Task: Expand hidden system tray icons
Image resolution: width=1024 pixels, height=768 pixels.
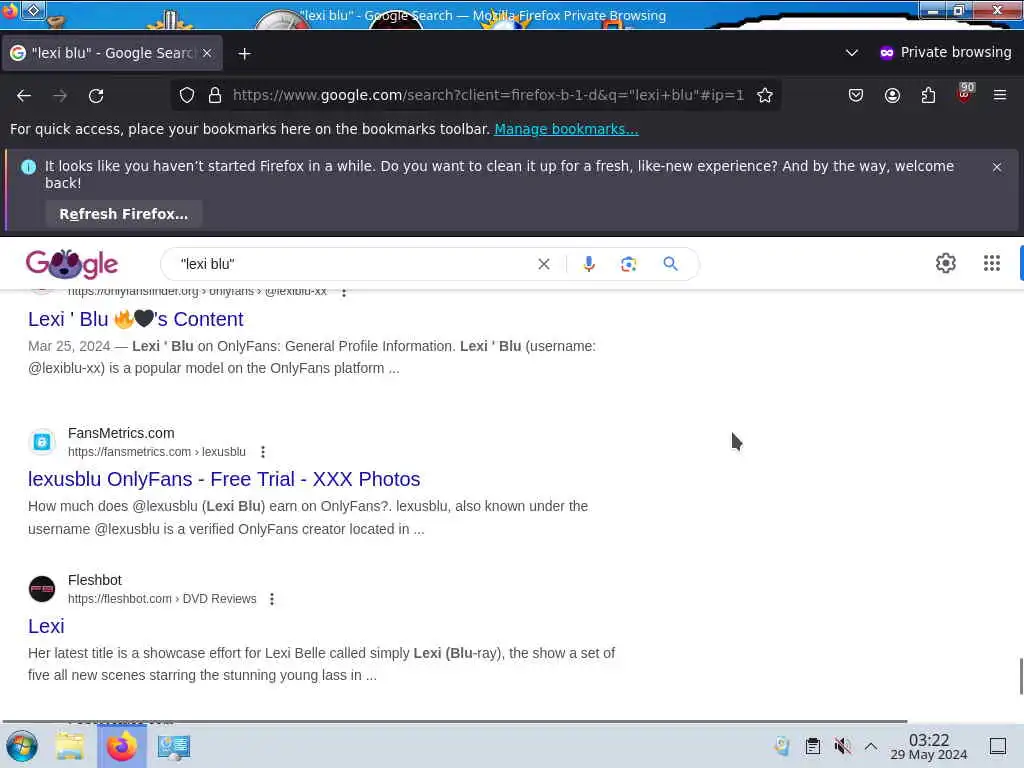Action: (871, 746)
